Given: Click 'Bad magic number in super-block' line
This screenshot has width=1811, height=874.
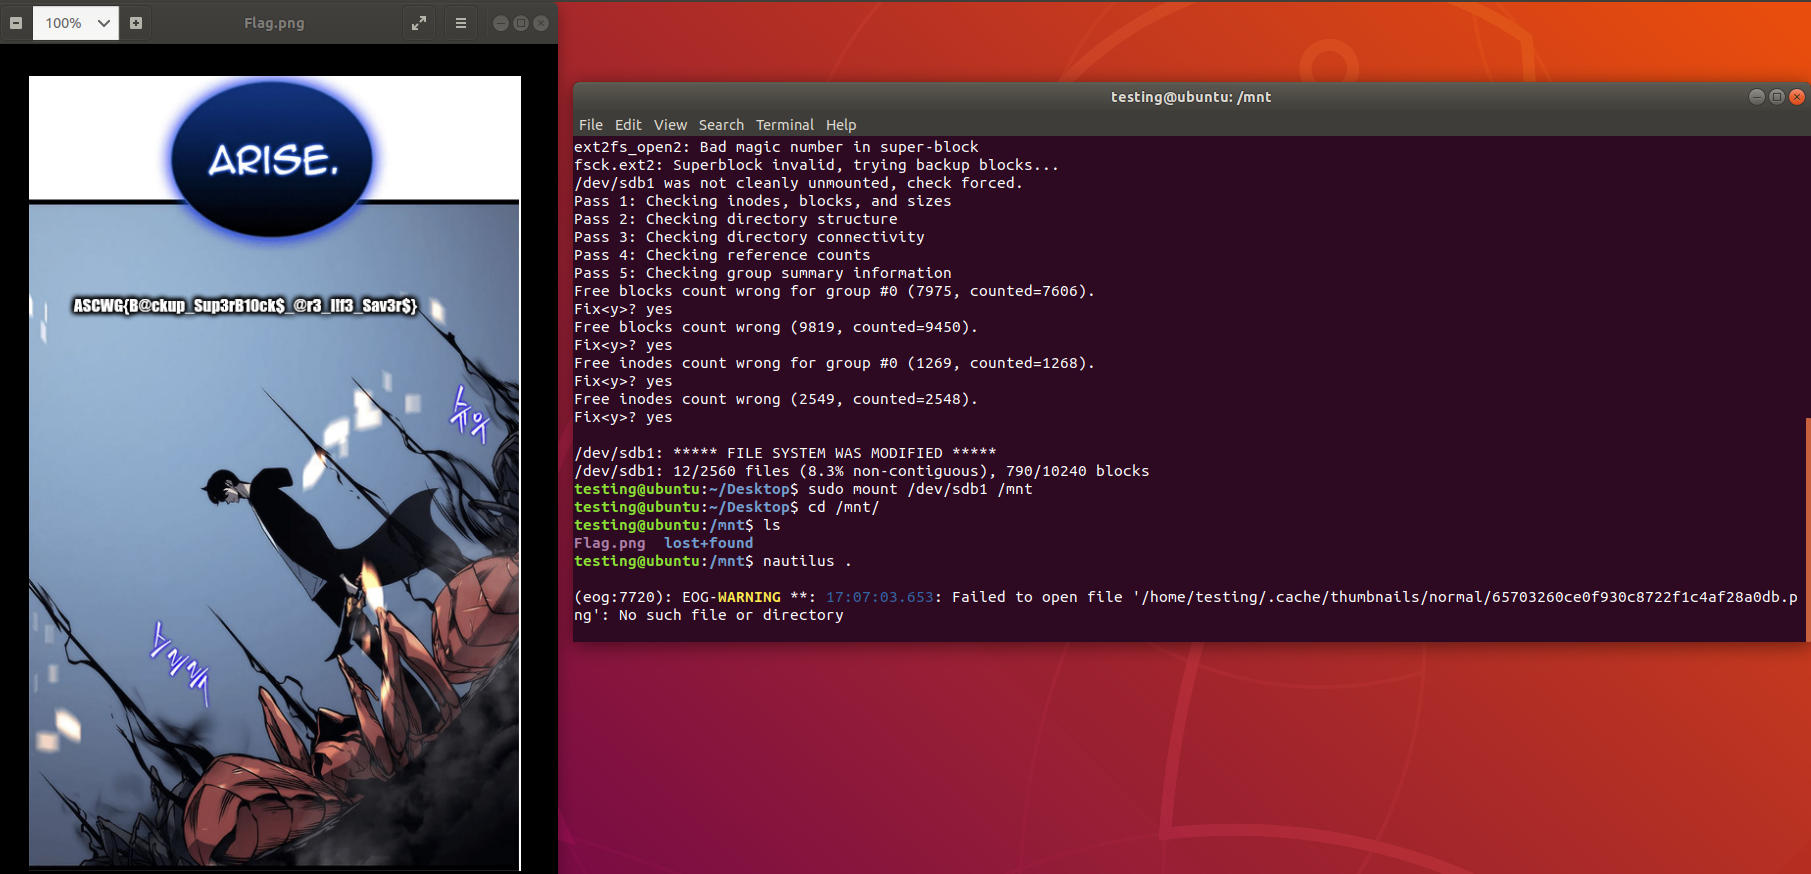Looking at the screenshot, I should 776,147.
